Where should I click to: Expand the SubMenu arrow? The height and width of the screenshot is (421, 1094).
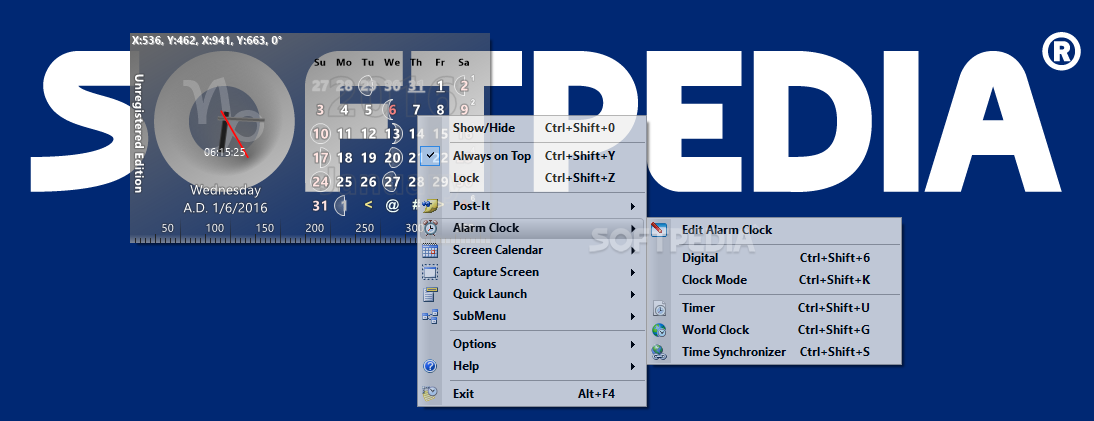pos(633,316)
